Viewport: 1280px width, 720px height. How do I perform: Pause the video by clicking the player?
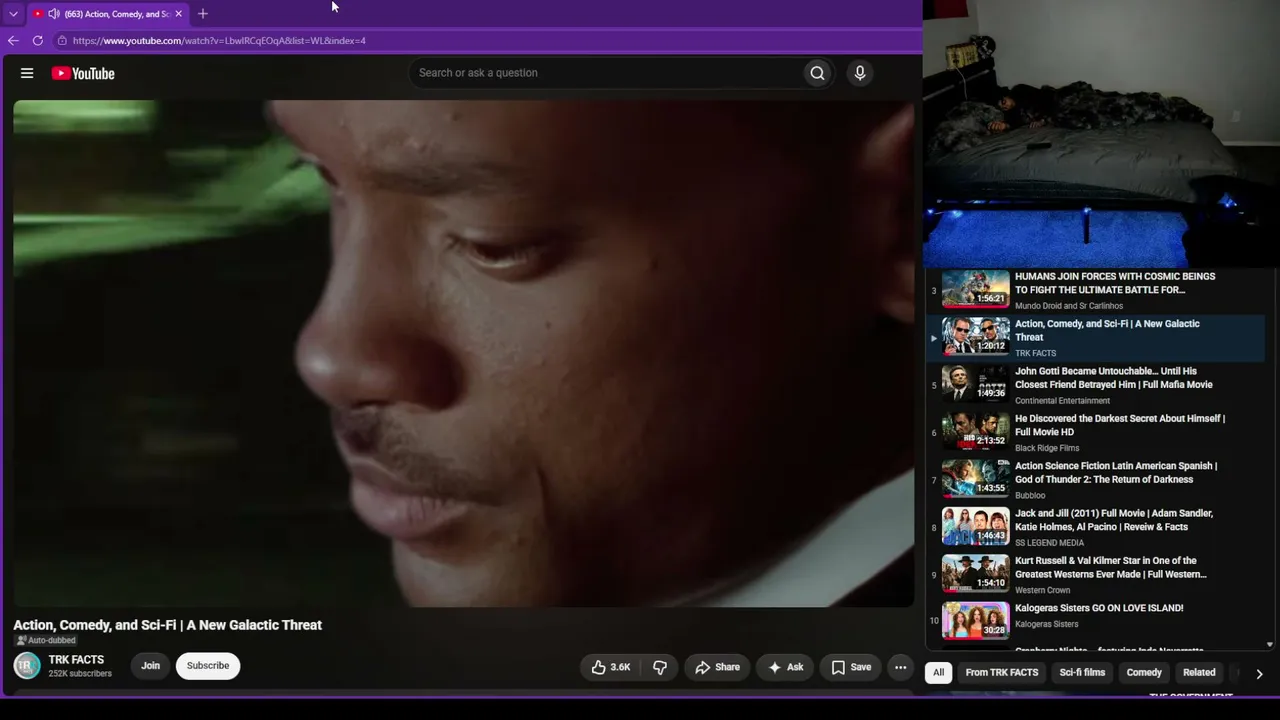[x=463, y=353]
